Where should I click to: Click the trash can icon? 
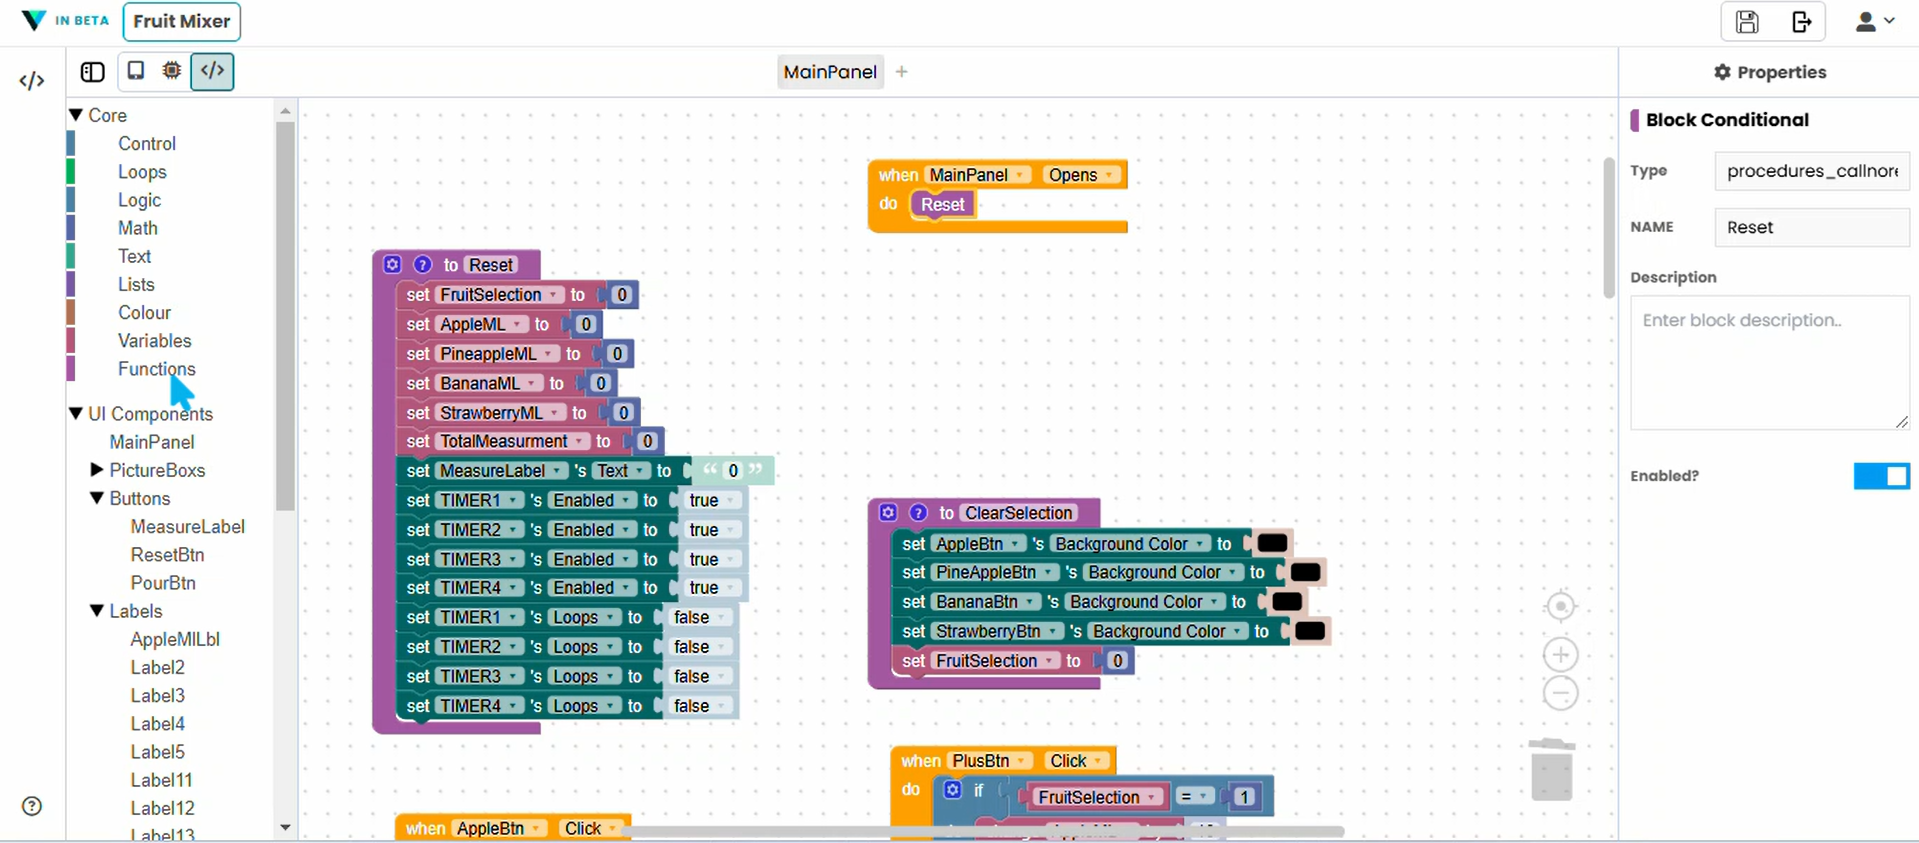pyautogui.click(x=1551, y=769)
